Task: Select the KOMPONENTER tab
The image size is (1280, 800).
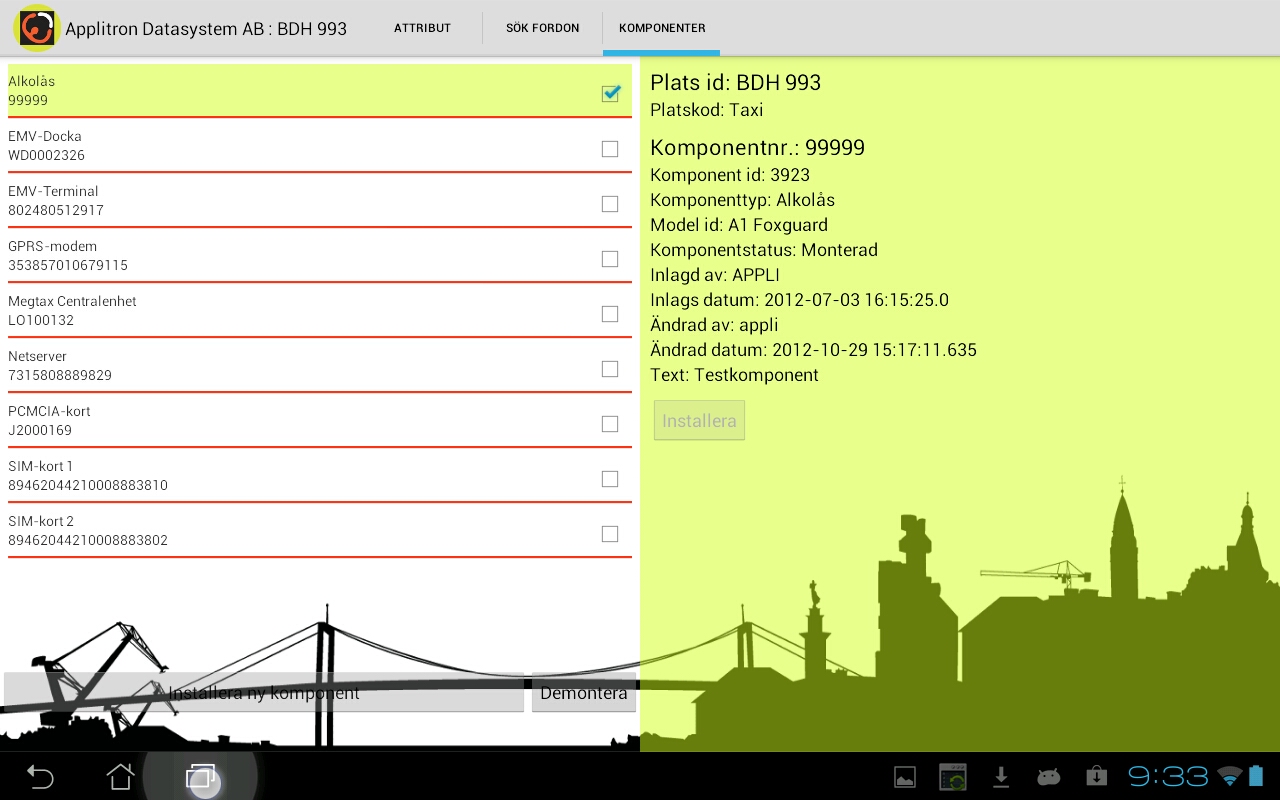Action: (662, 28)
